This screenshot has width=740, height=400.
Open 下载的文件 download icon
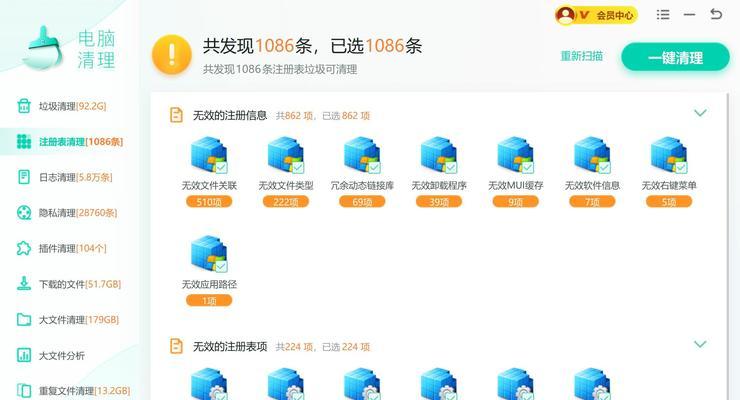(x=24, y=283)
